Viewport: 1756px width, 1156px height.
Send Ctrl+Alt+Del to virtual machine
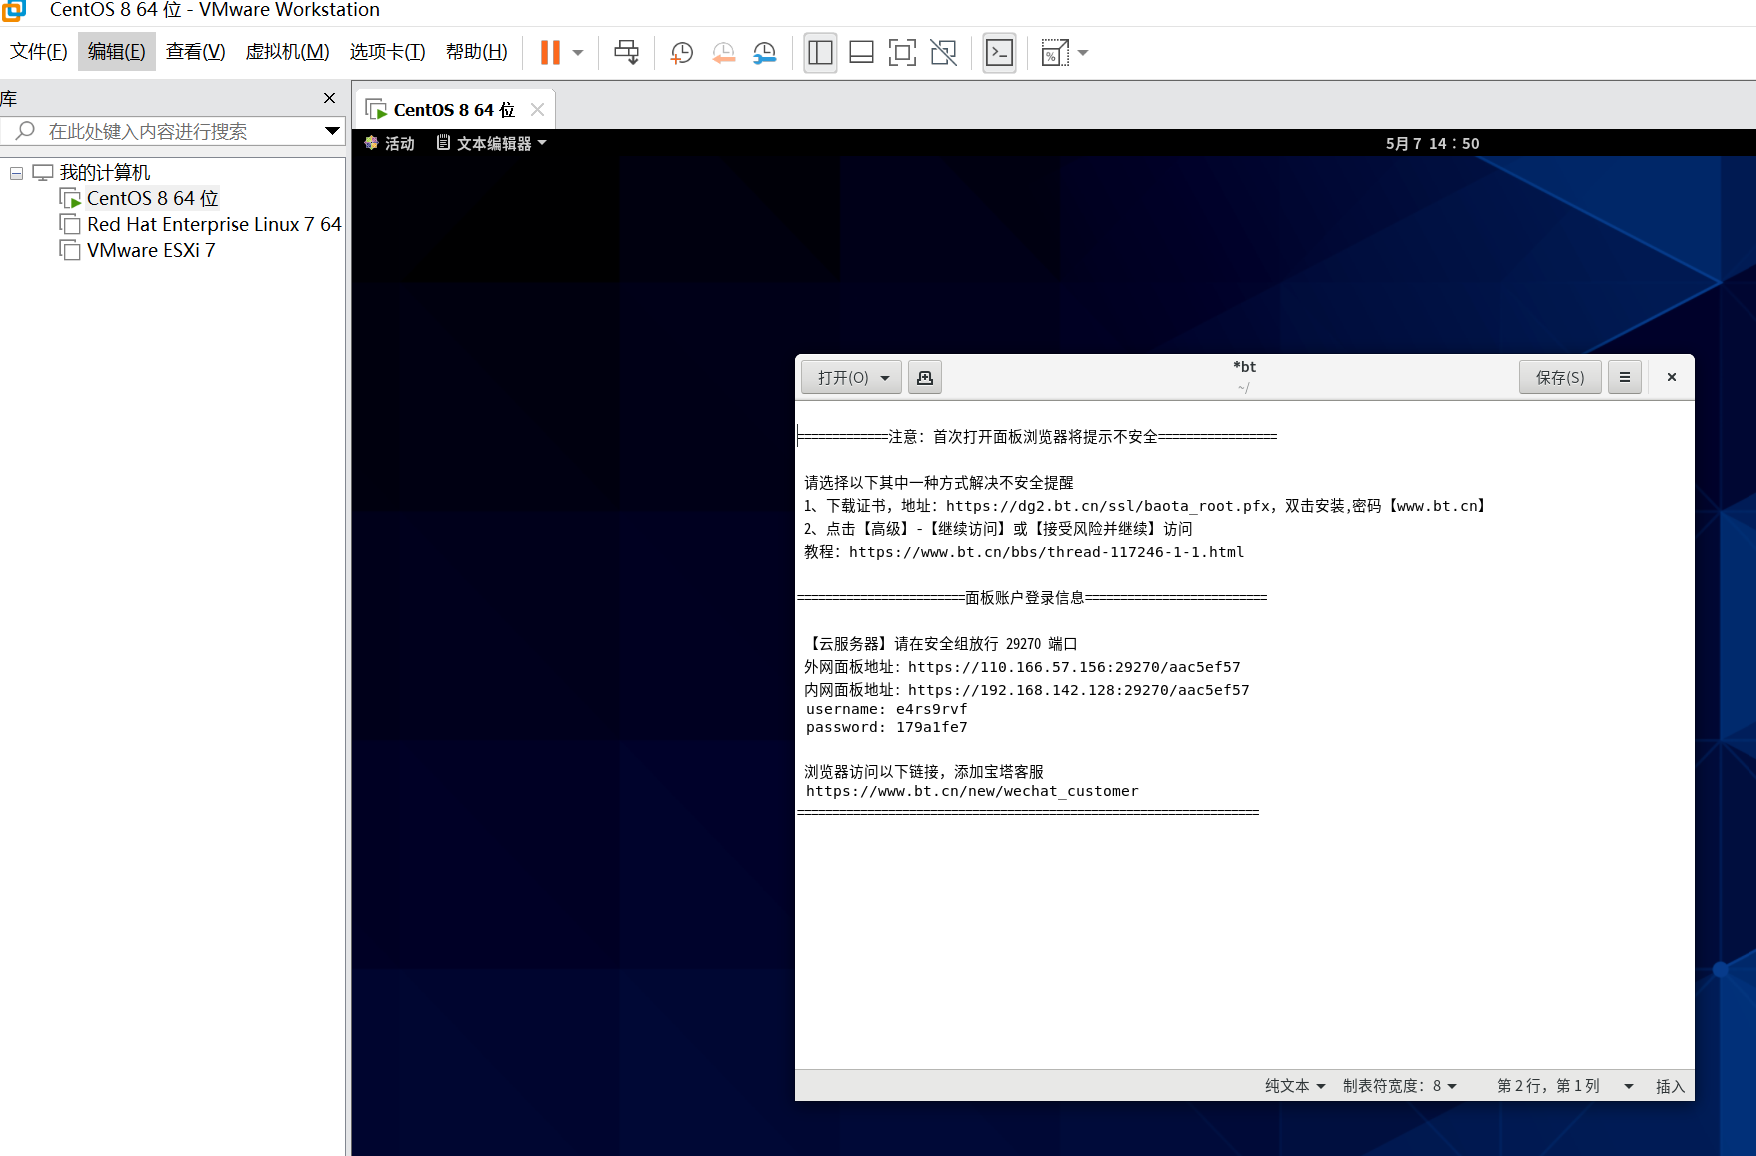coord(627,53)
